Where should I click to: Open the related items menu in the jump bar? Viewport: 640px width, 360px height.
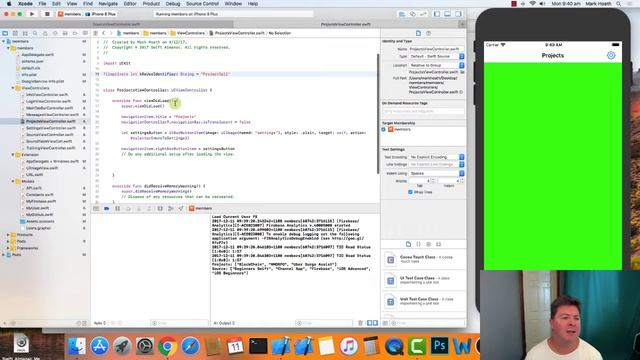(96, 33)
